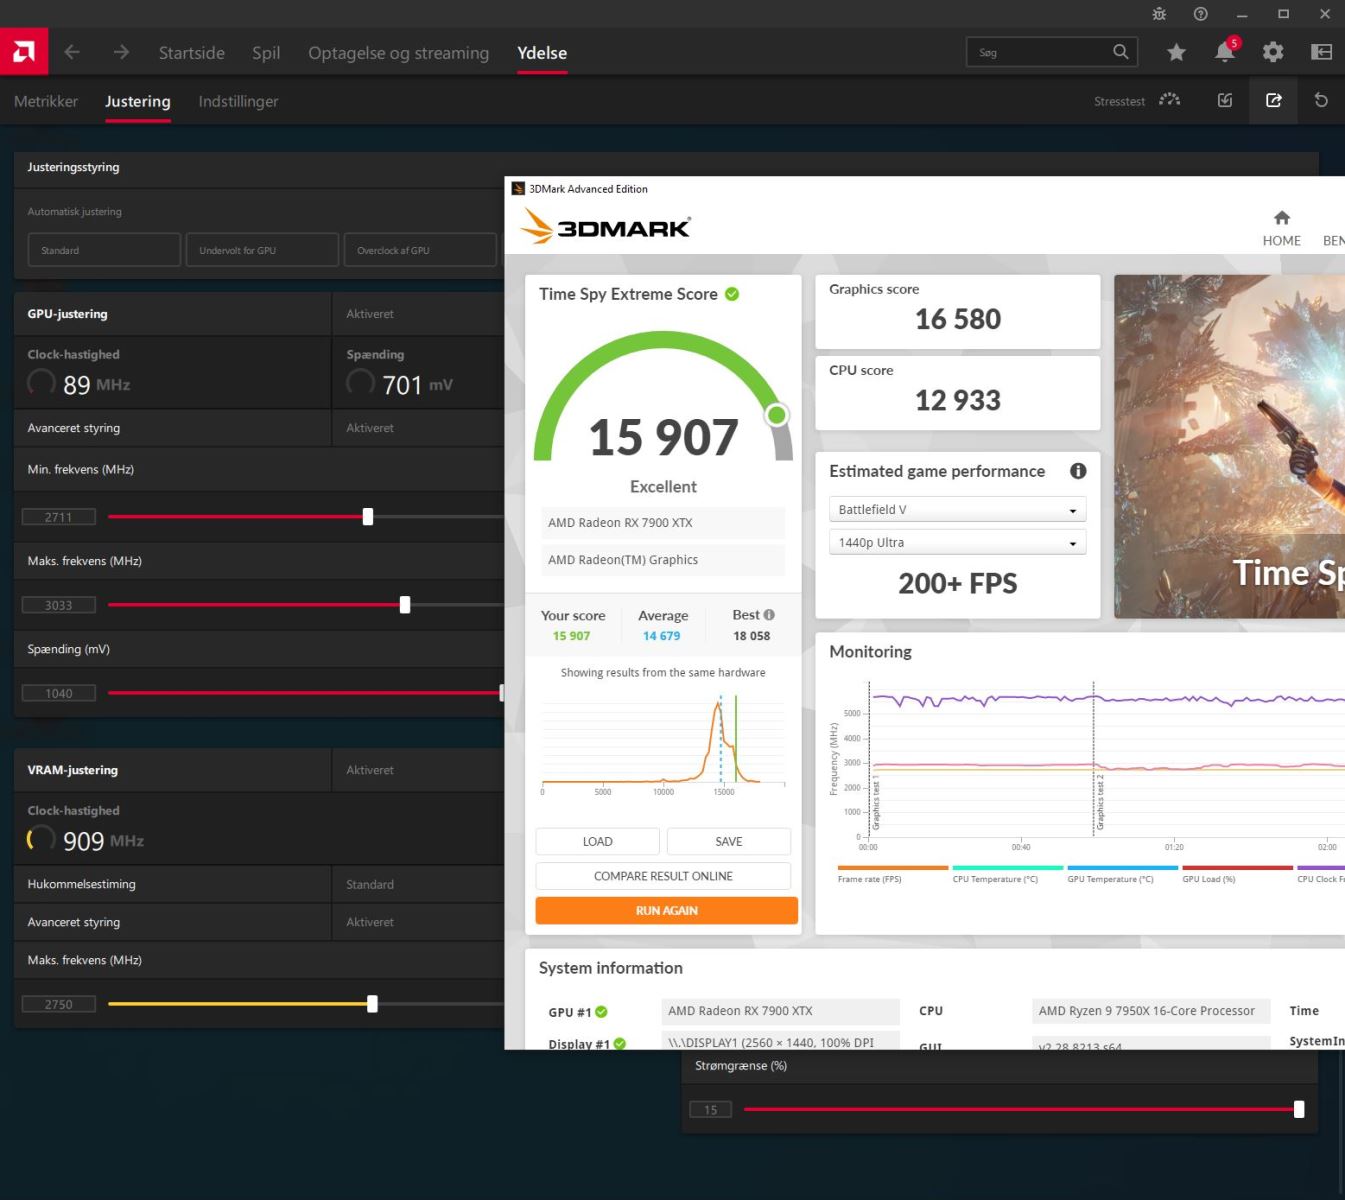Go back with the left arrow
This screenshot has width=1345, height=1200.
point(72,52)
